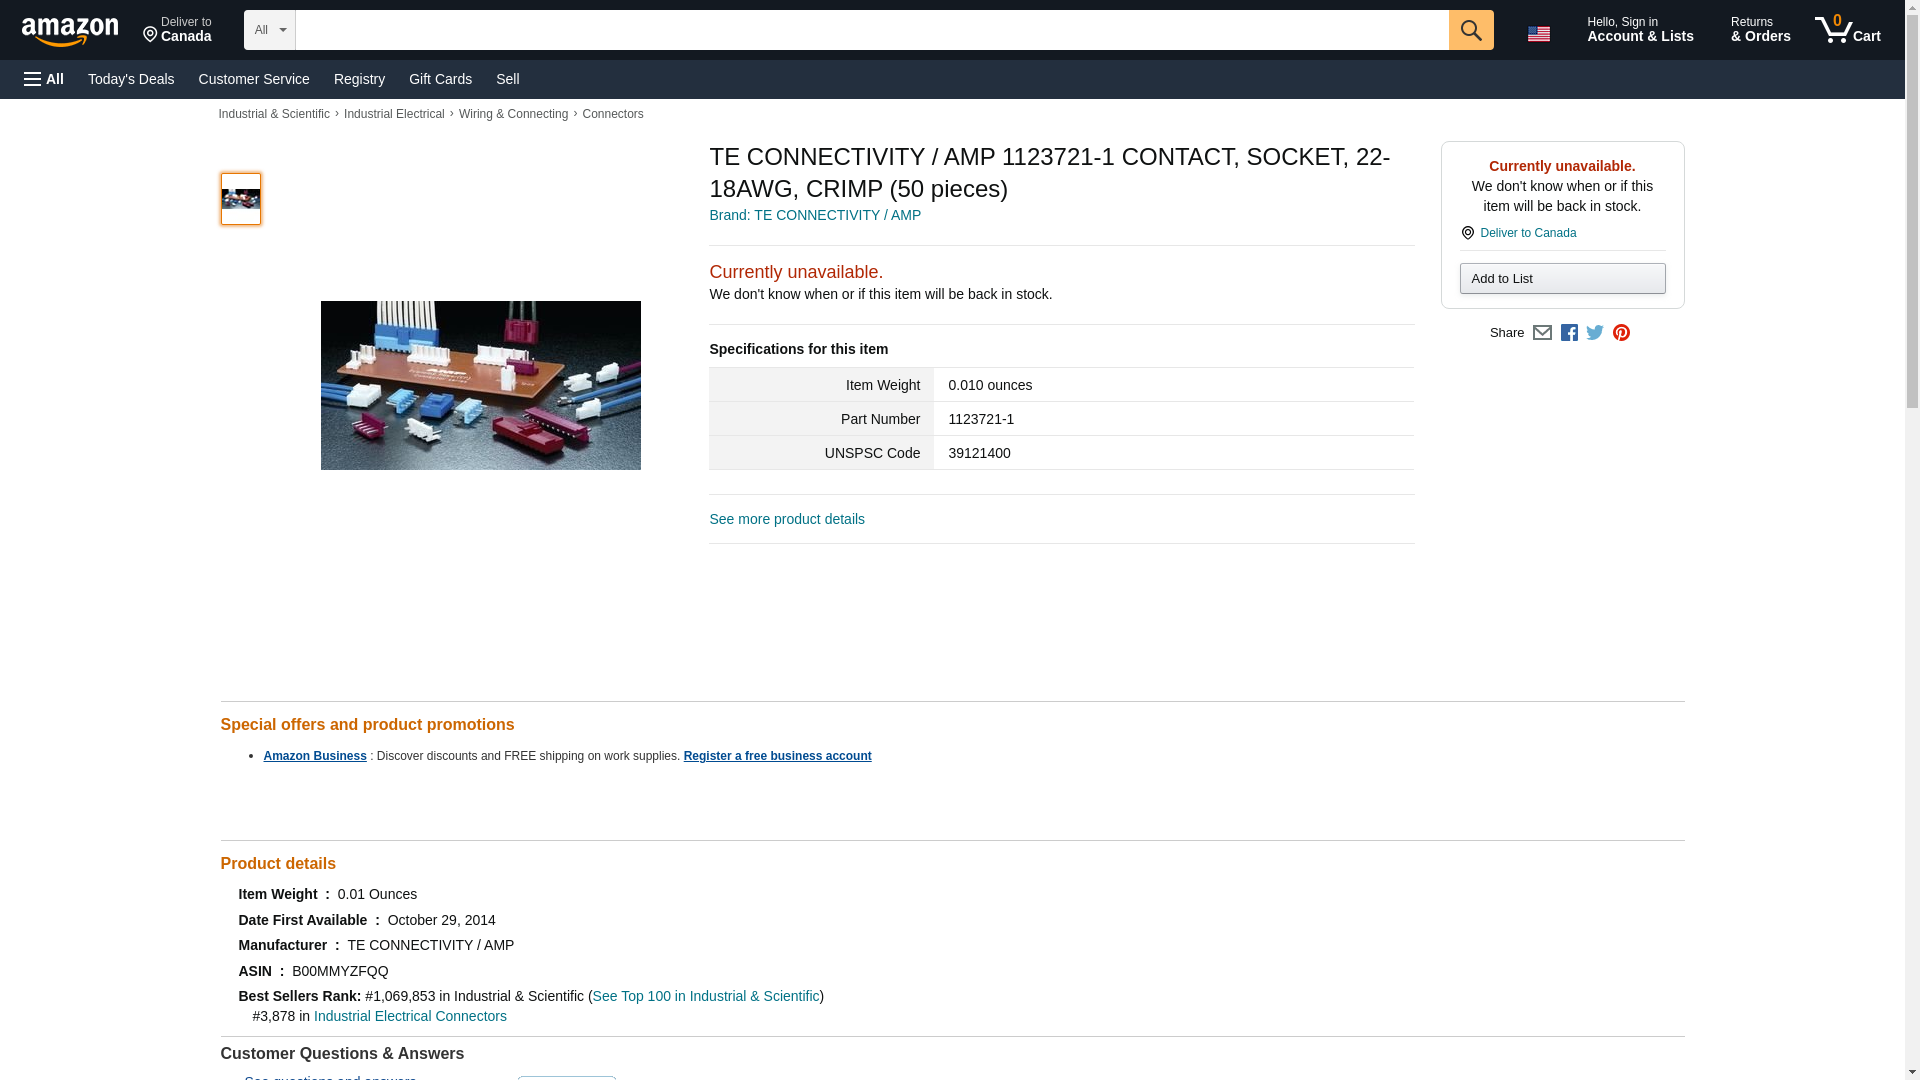
Task: Open the US flag language selector
Action: pos(1538,33)
